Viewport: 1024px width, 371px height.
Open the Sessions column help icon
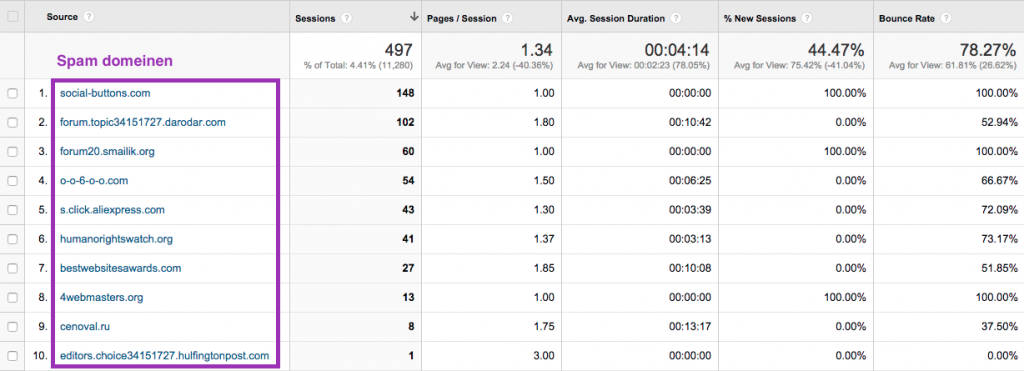click(x=347, y=18)
